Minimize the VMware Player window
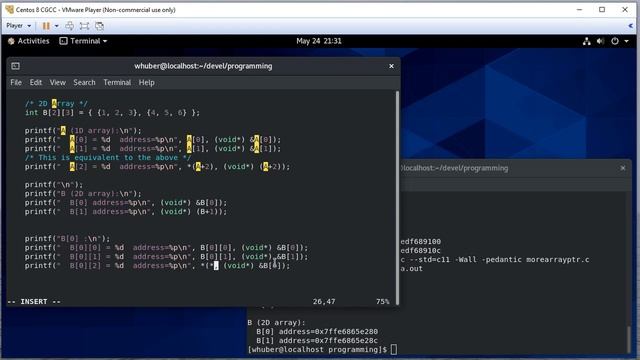The width and height of the screenshot is (640, 360). (x=579, y=9)
